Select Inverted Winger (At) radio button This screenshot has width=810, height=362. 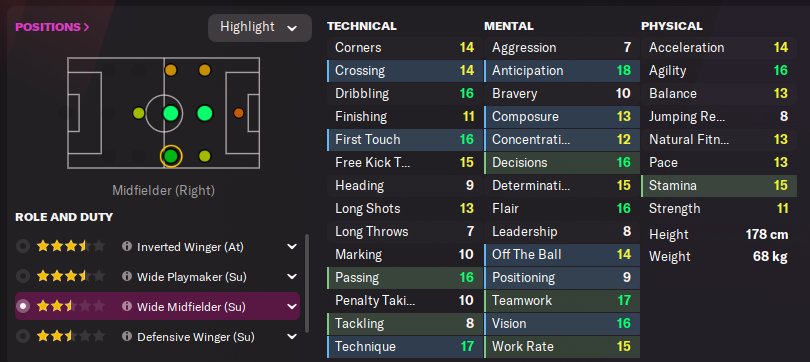click(x=22, y=246)
